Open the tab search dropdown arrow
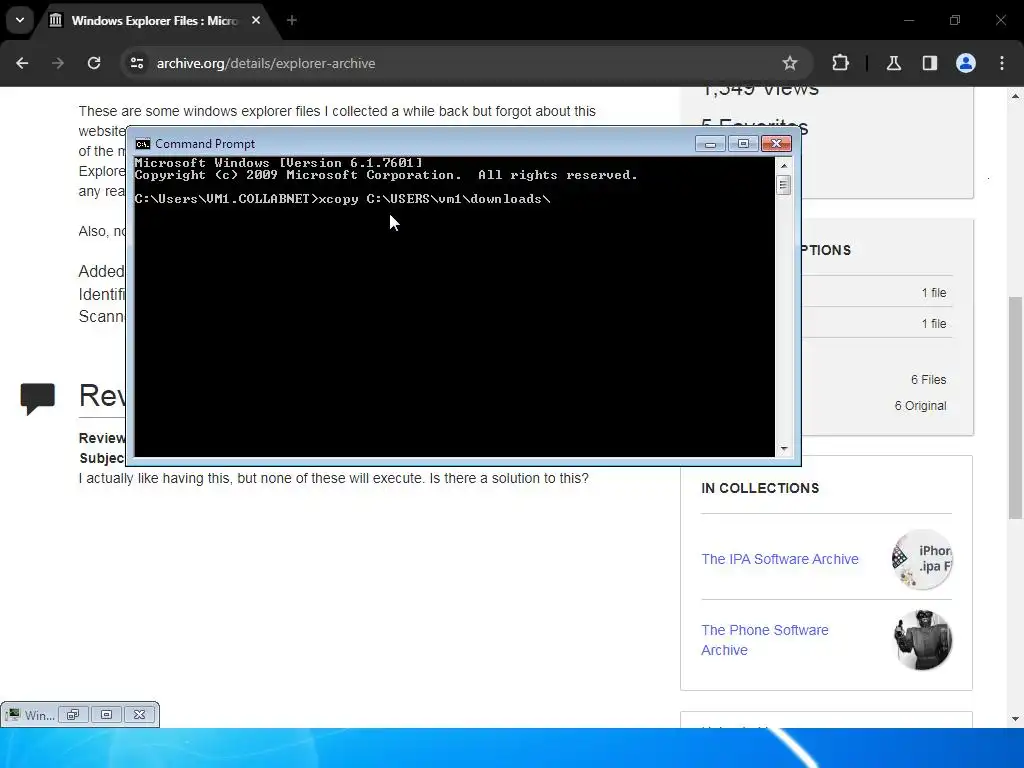The image size is (1024, 768). [20, 20]
